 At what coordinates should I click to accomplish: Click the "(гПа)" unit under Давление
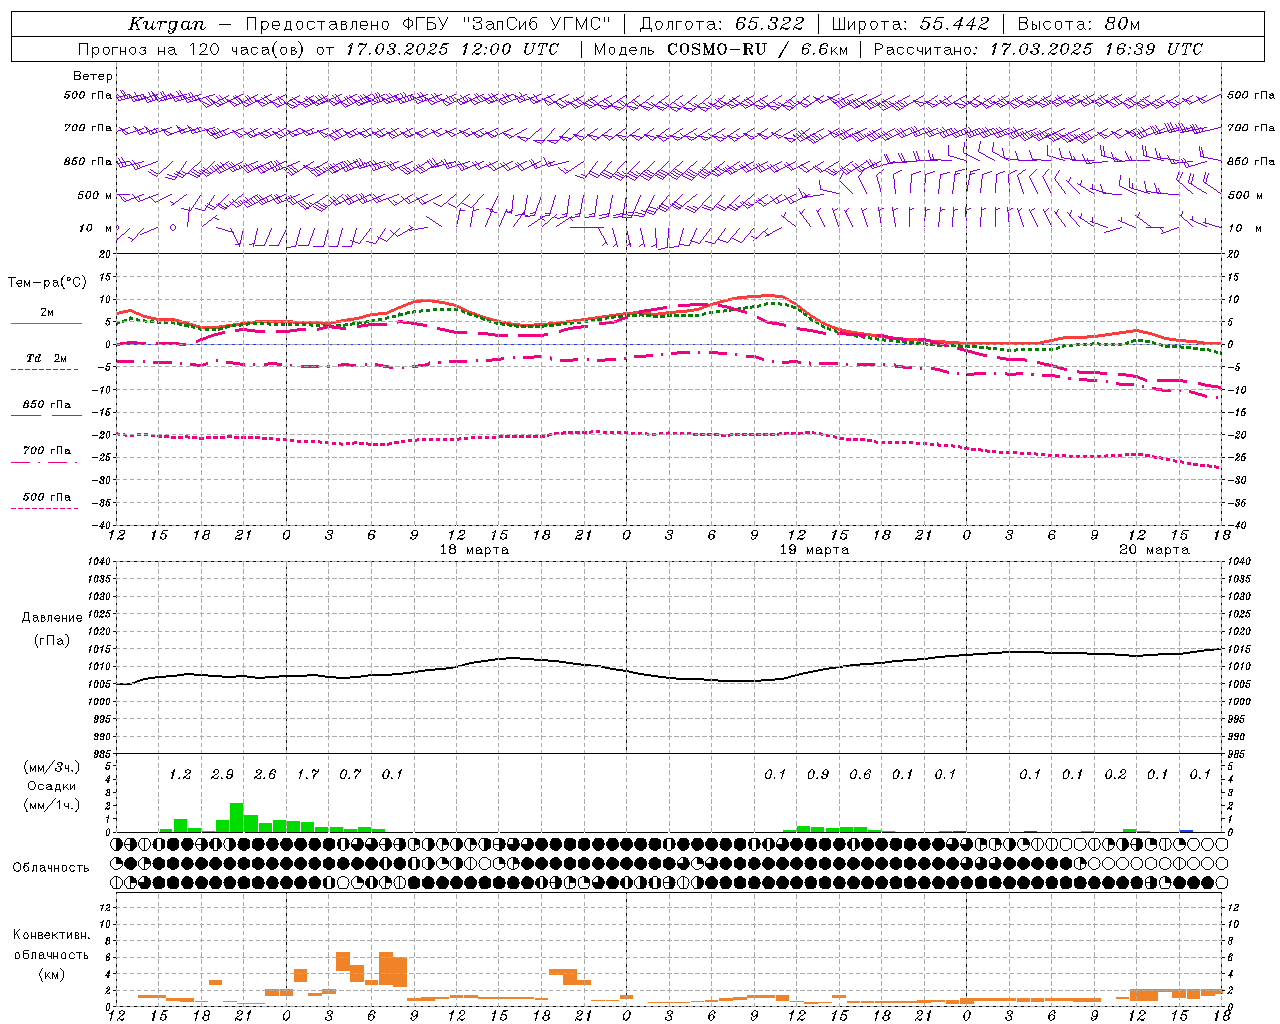(51, 640)
